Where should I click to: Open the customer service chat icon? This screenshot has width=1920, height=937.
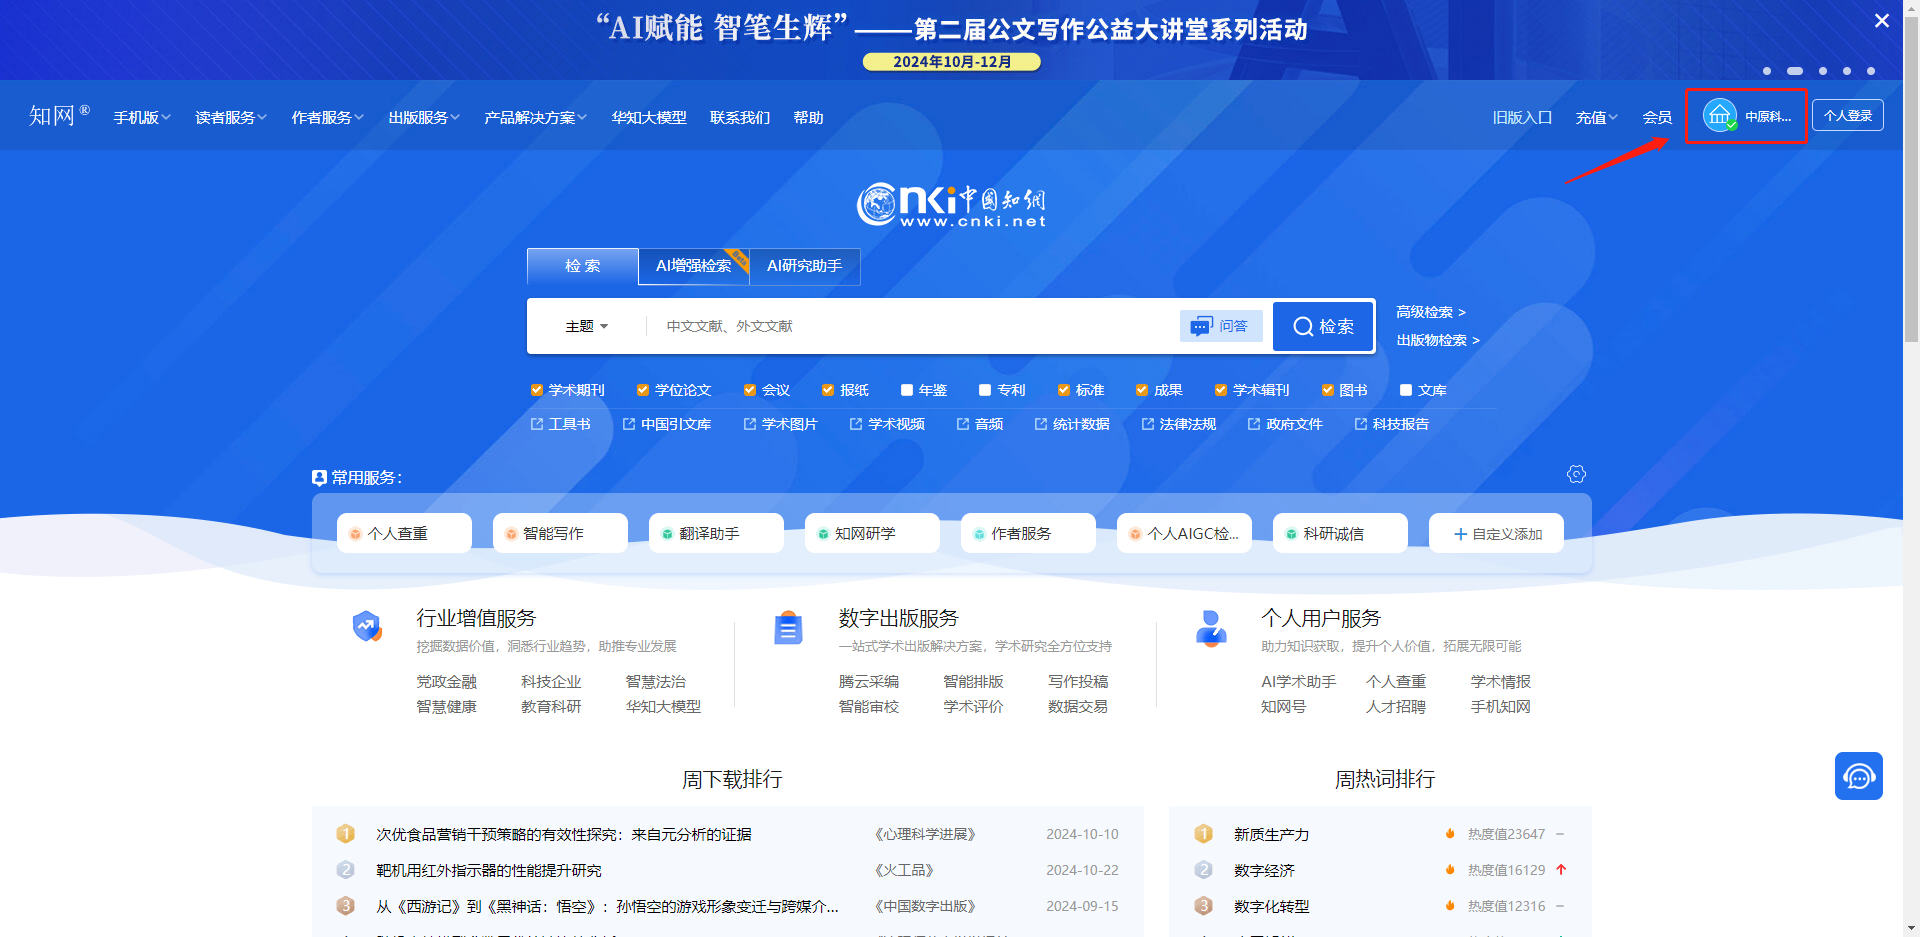tap(1858, 776)
